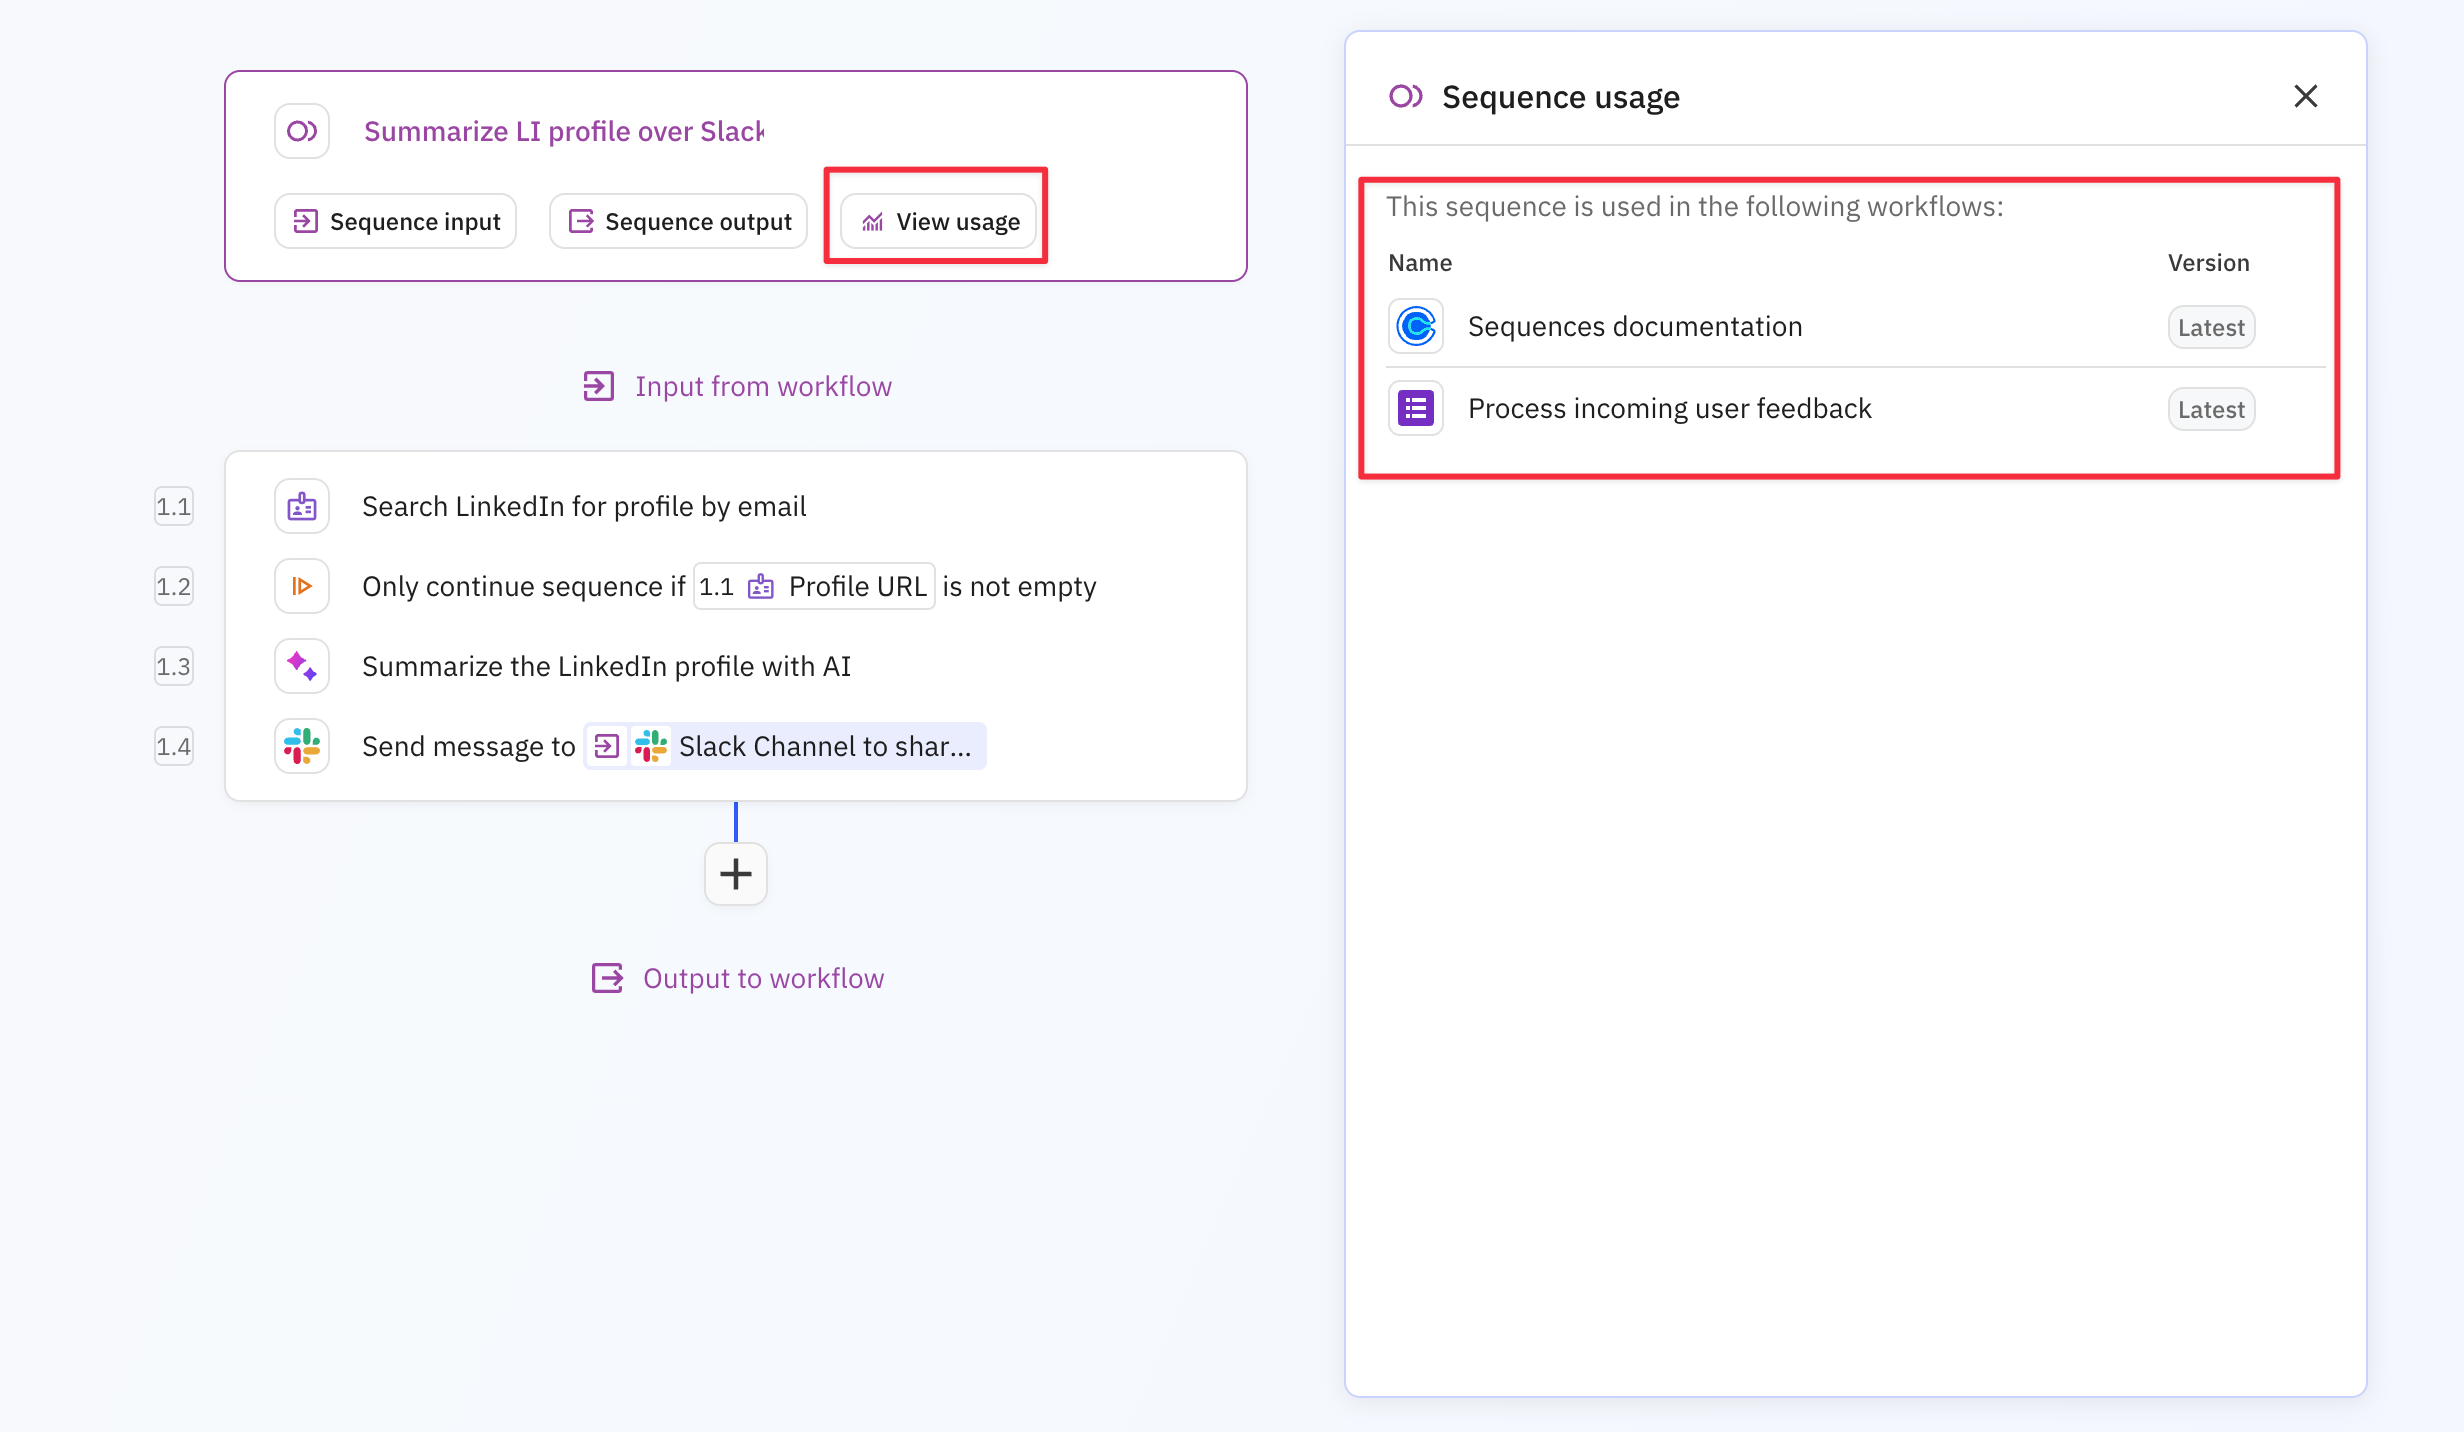Add a new step with the plus button
Screen dimensions: 2464x1432
coord(735,874)
